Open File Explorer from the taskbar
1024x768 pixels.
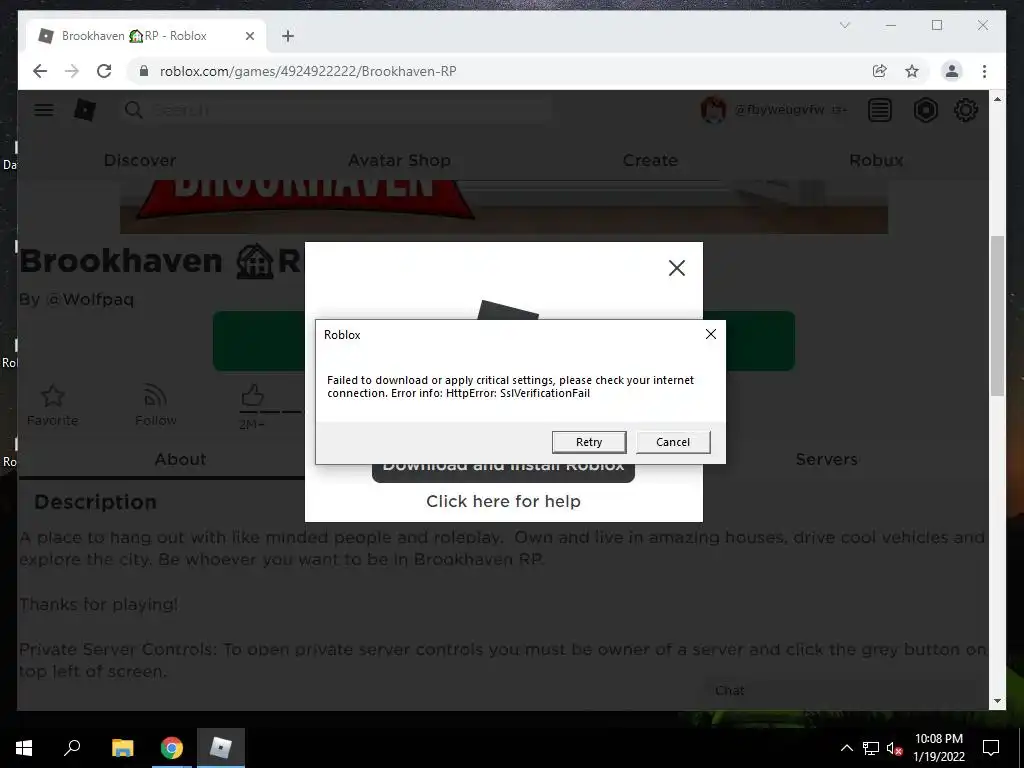(122, 748)
